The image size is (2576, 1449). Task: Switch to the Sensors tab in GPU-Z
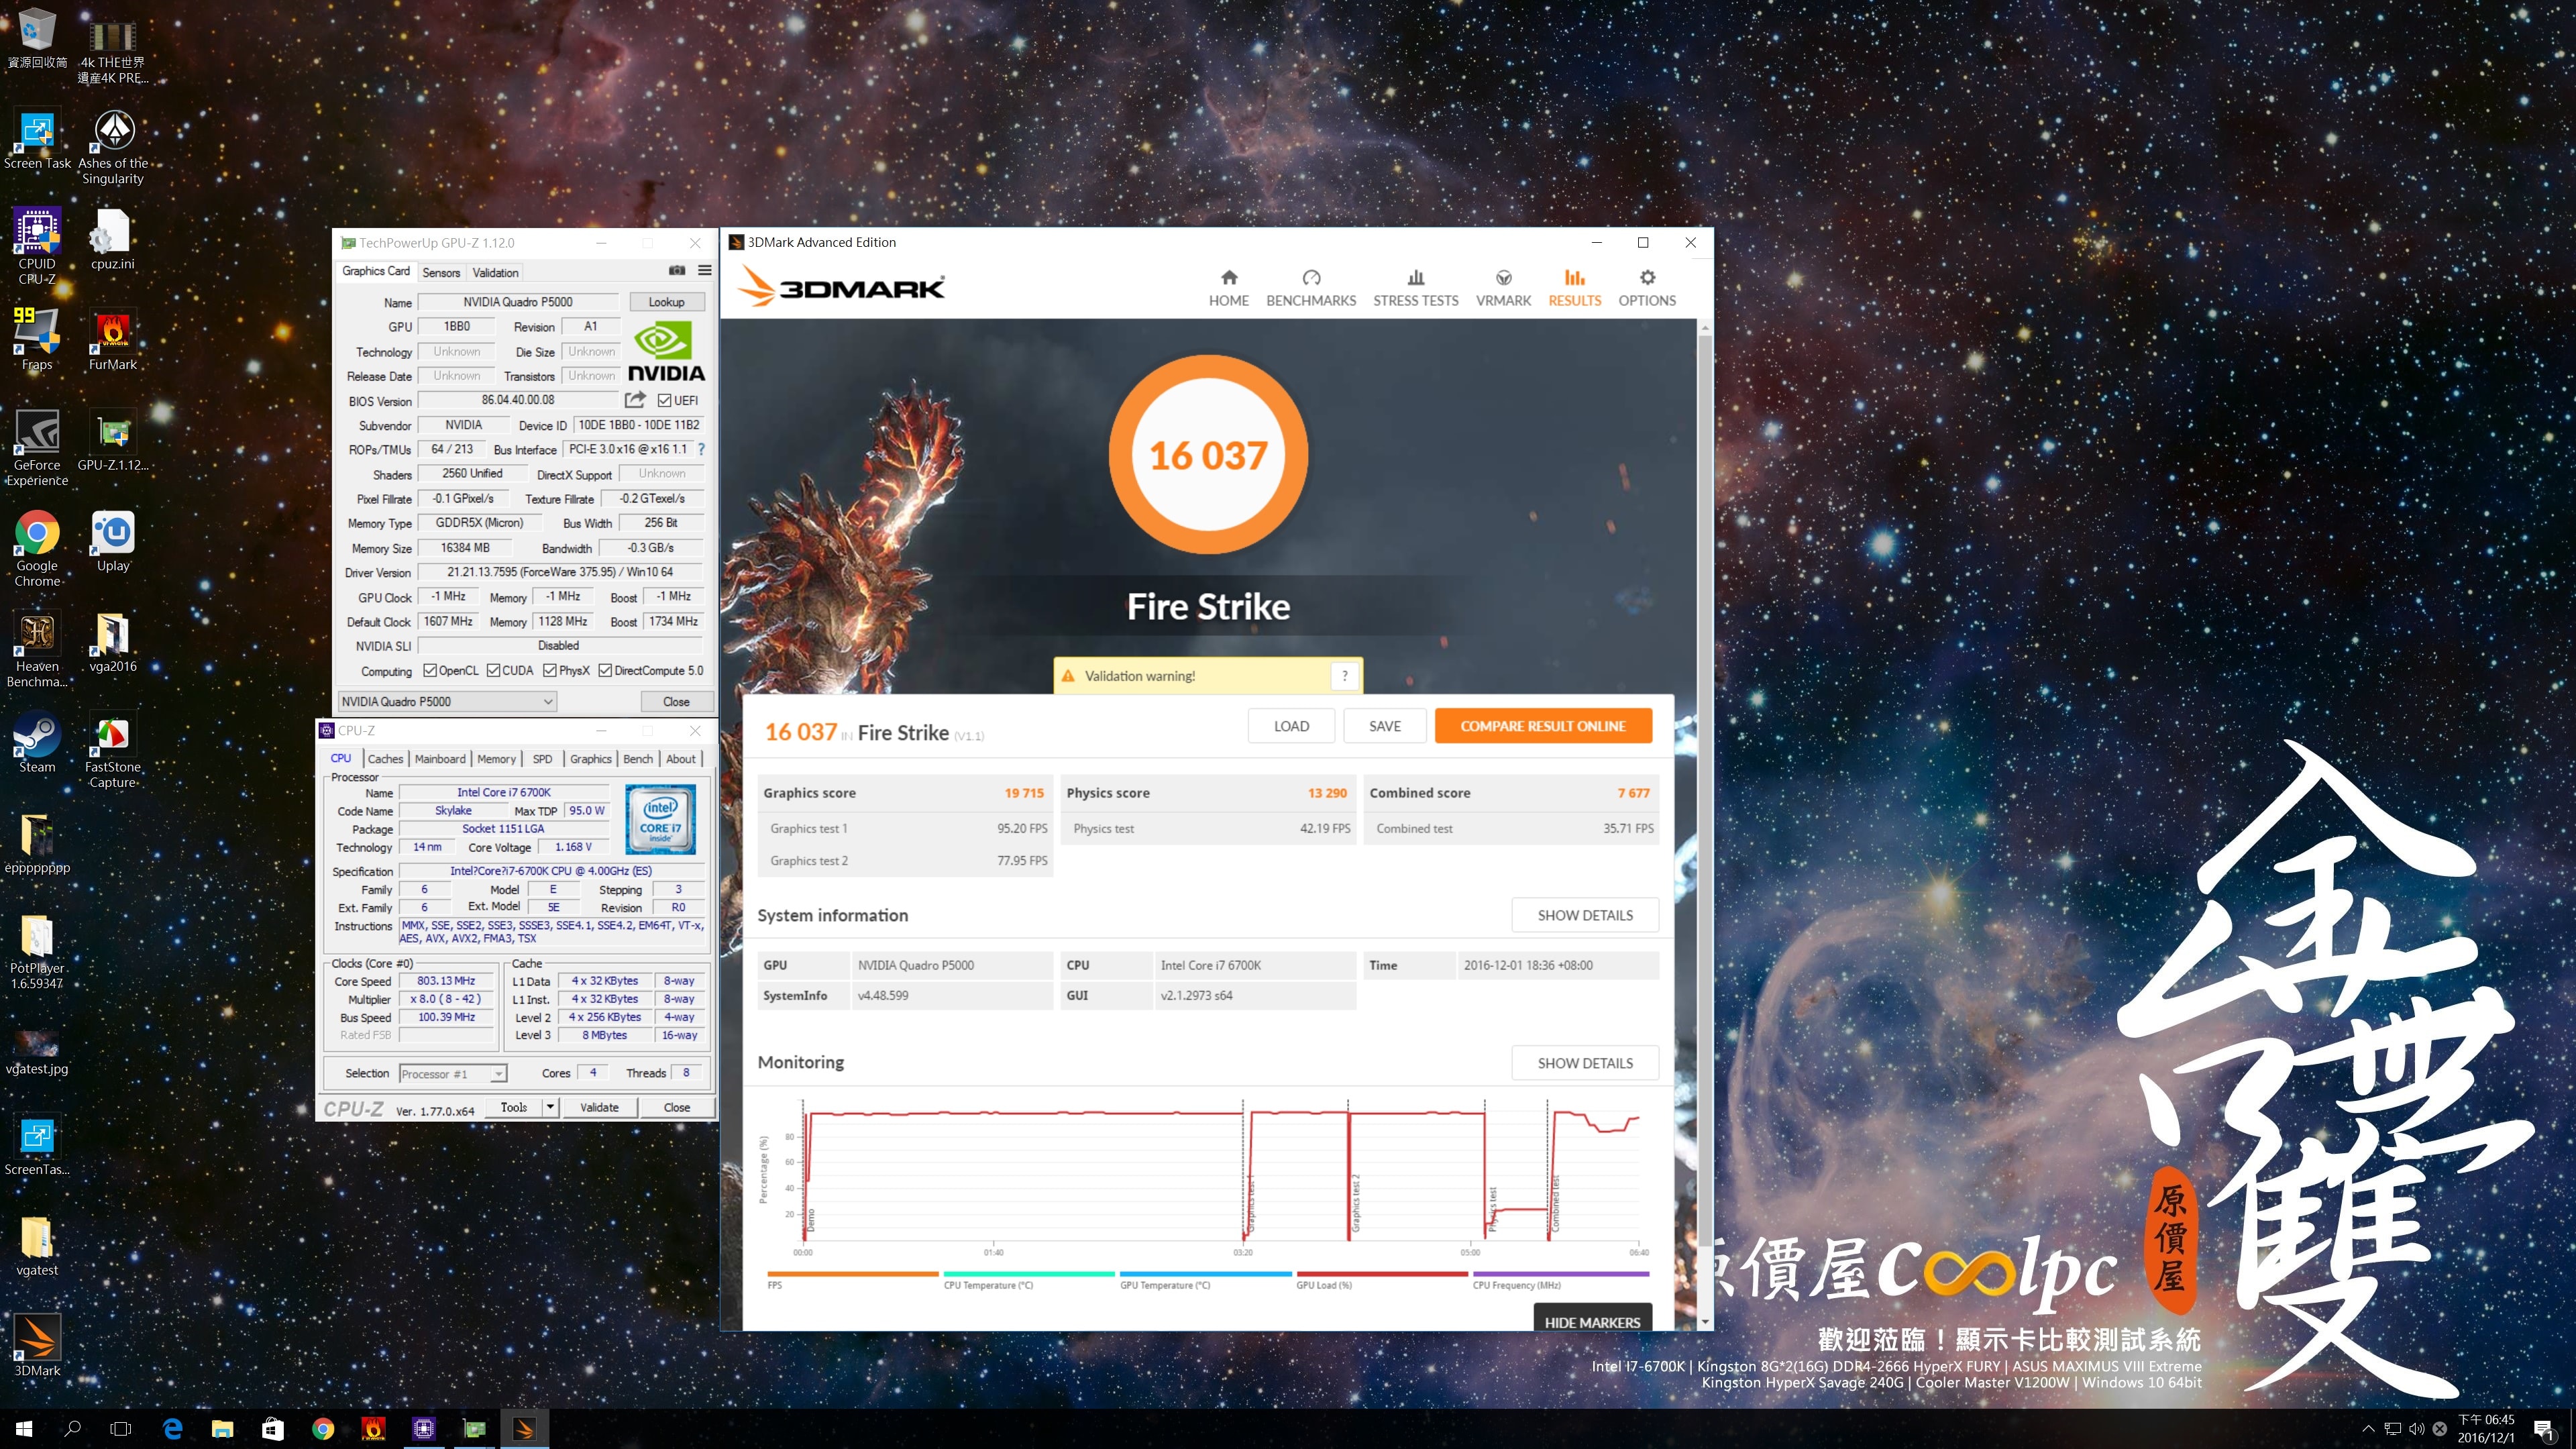(x=441, y=272)
